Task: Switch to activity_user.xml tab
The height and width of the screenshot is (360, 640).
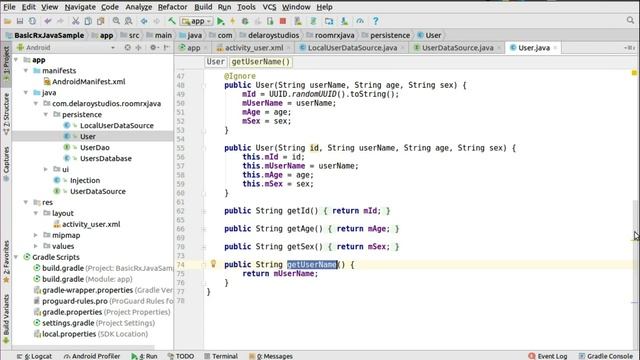Action: [x=253, y=48]
